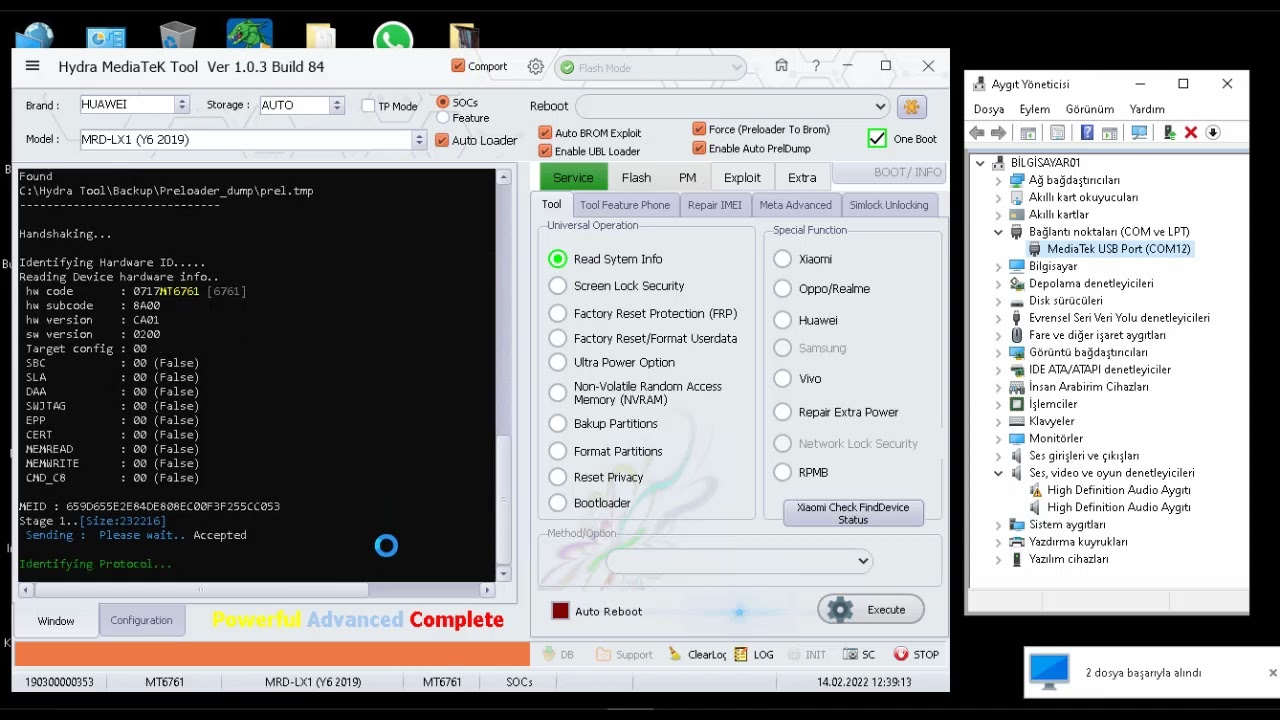
Task: Click the properties icon in Device Manager toolbar
Action: [1058, 133]
